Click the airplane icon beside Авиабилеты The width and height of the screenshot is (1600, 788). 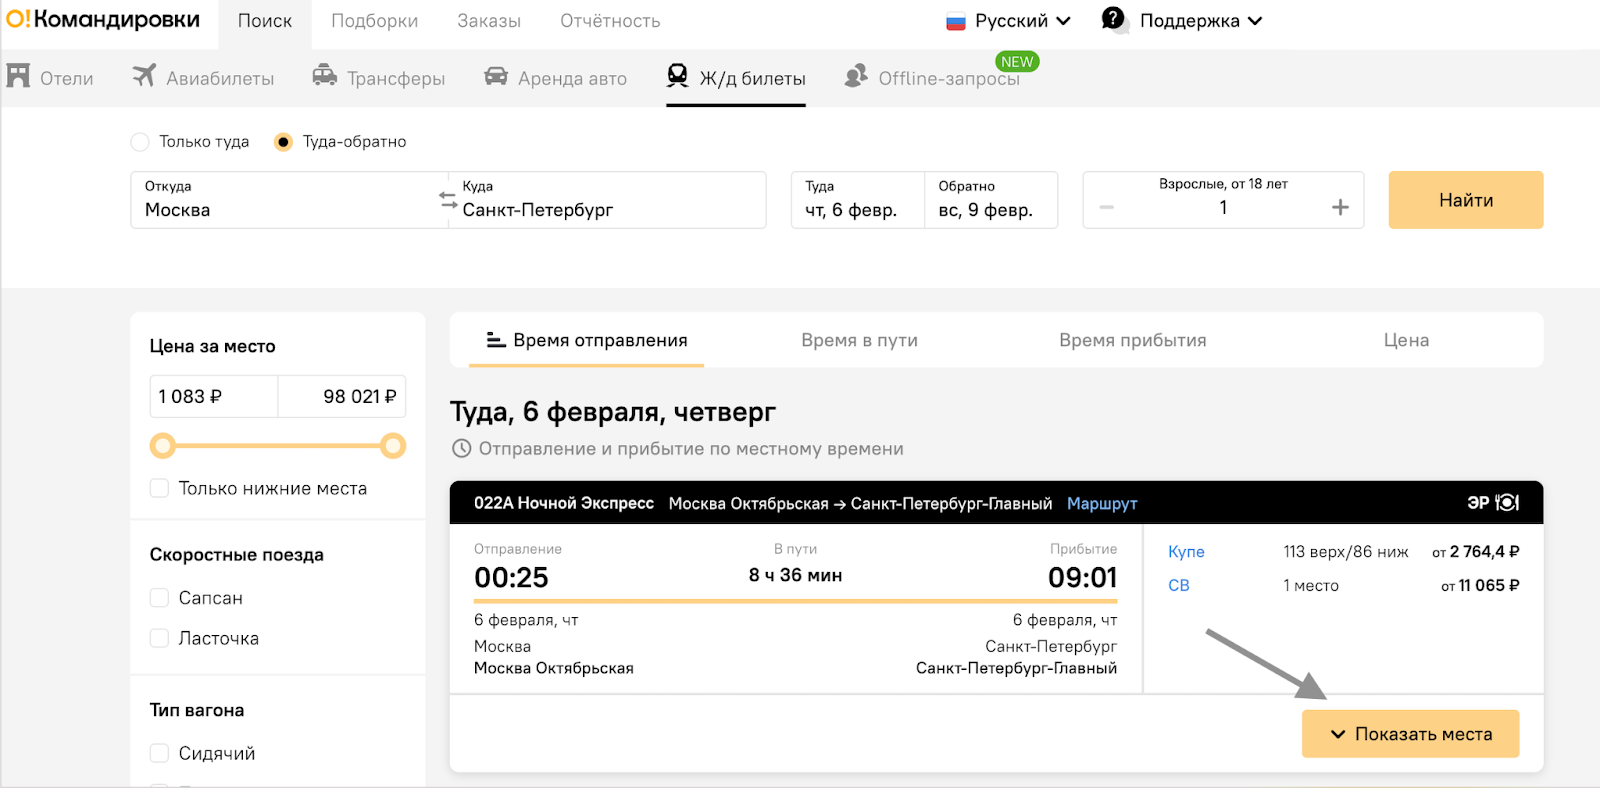145,75
